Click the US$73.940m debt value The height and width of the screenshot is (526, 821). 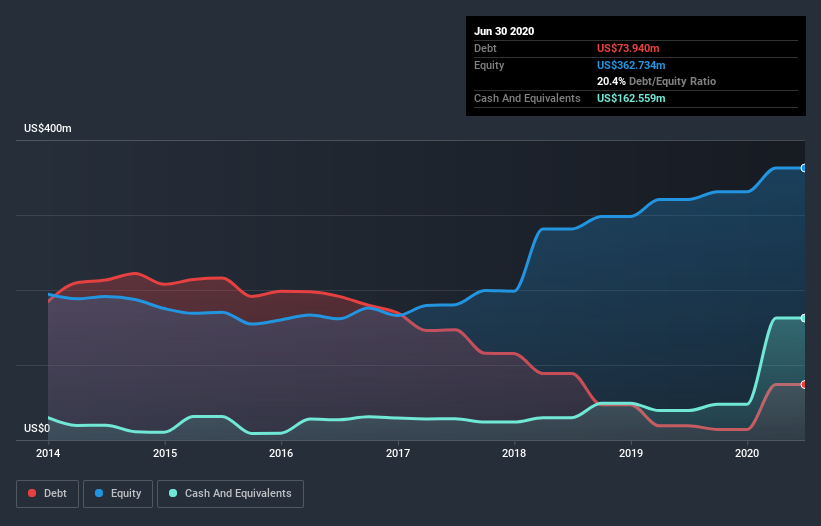tap(628, 48)
